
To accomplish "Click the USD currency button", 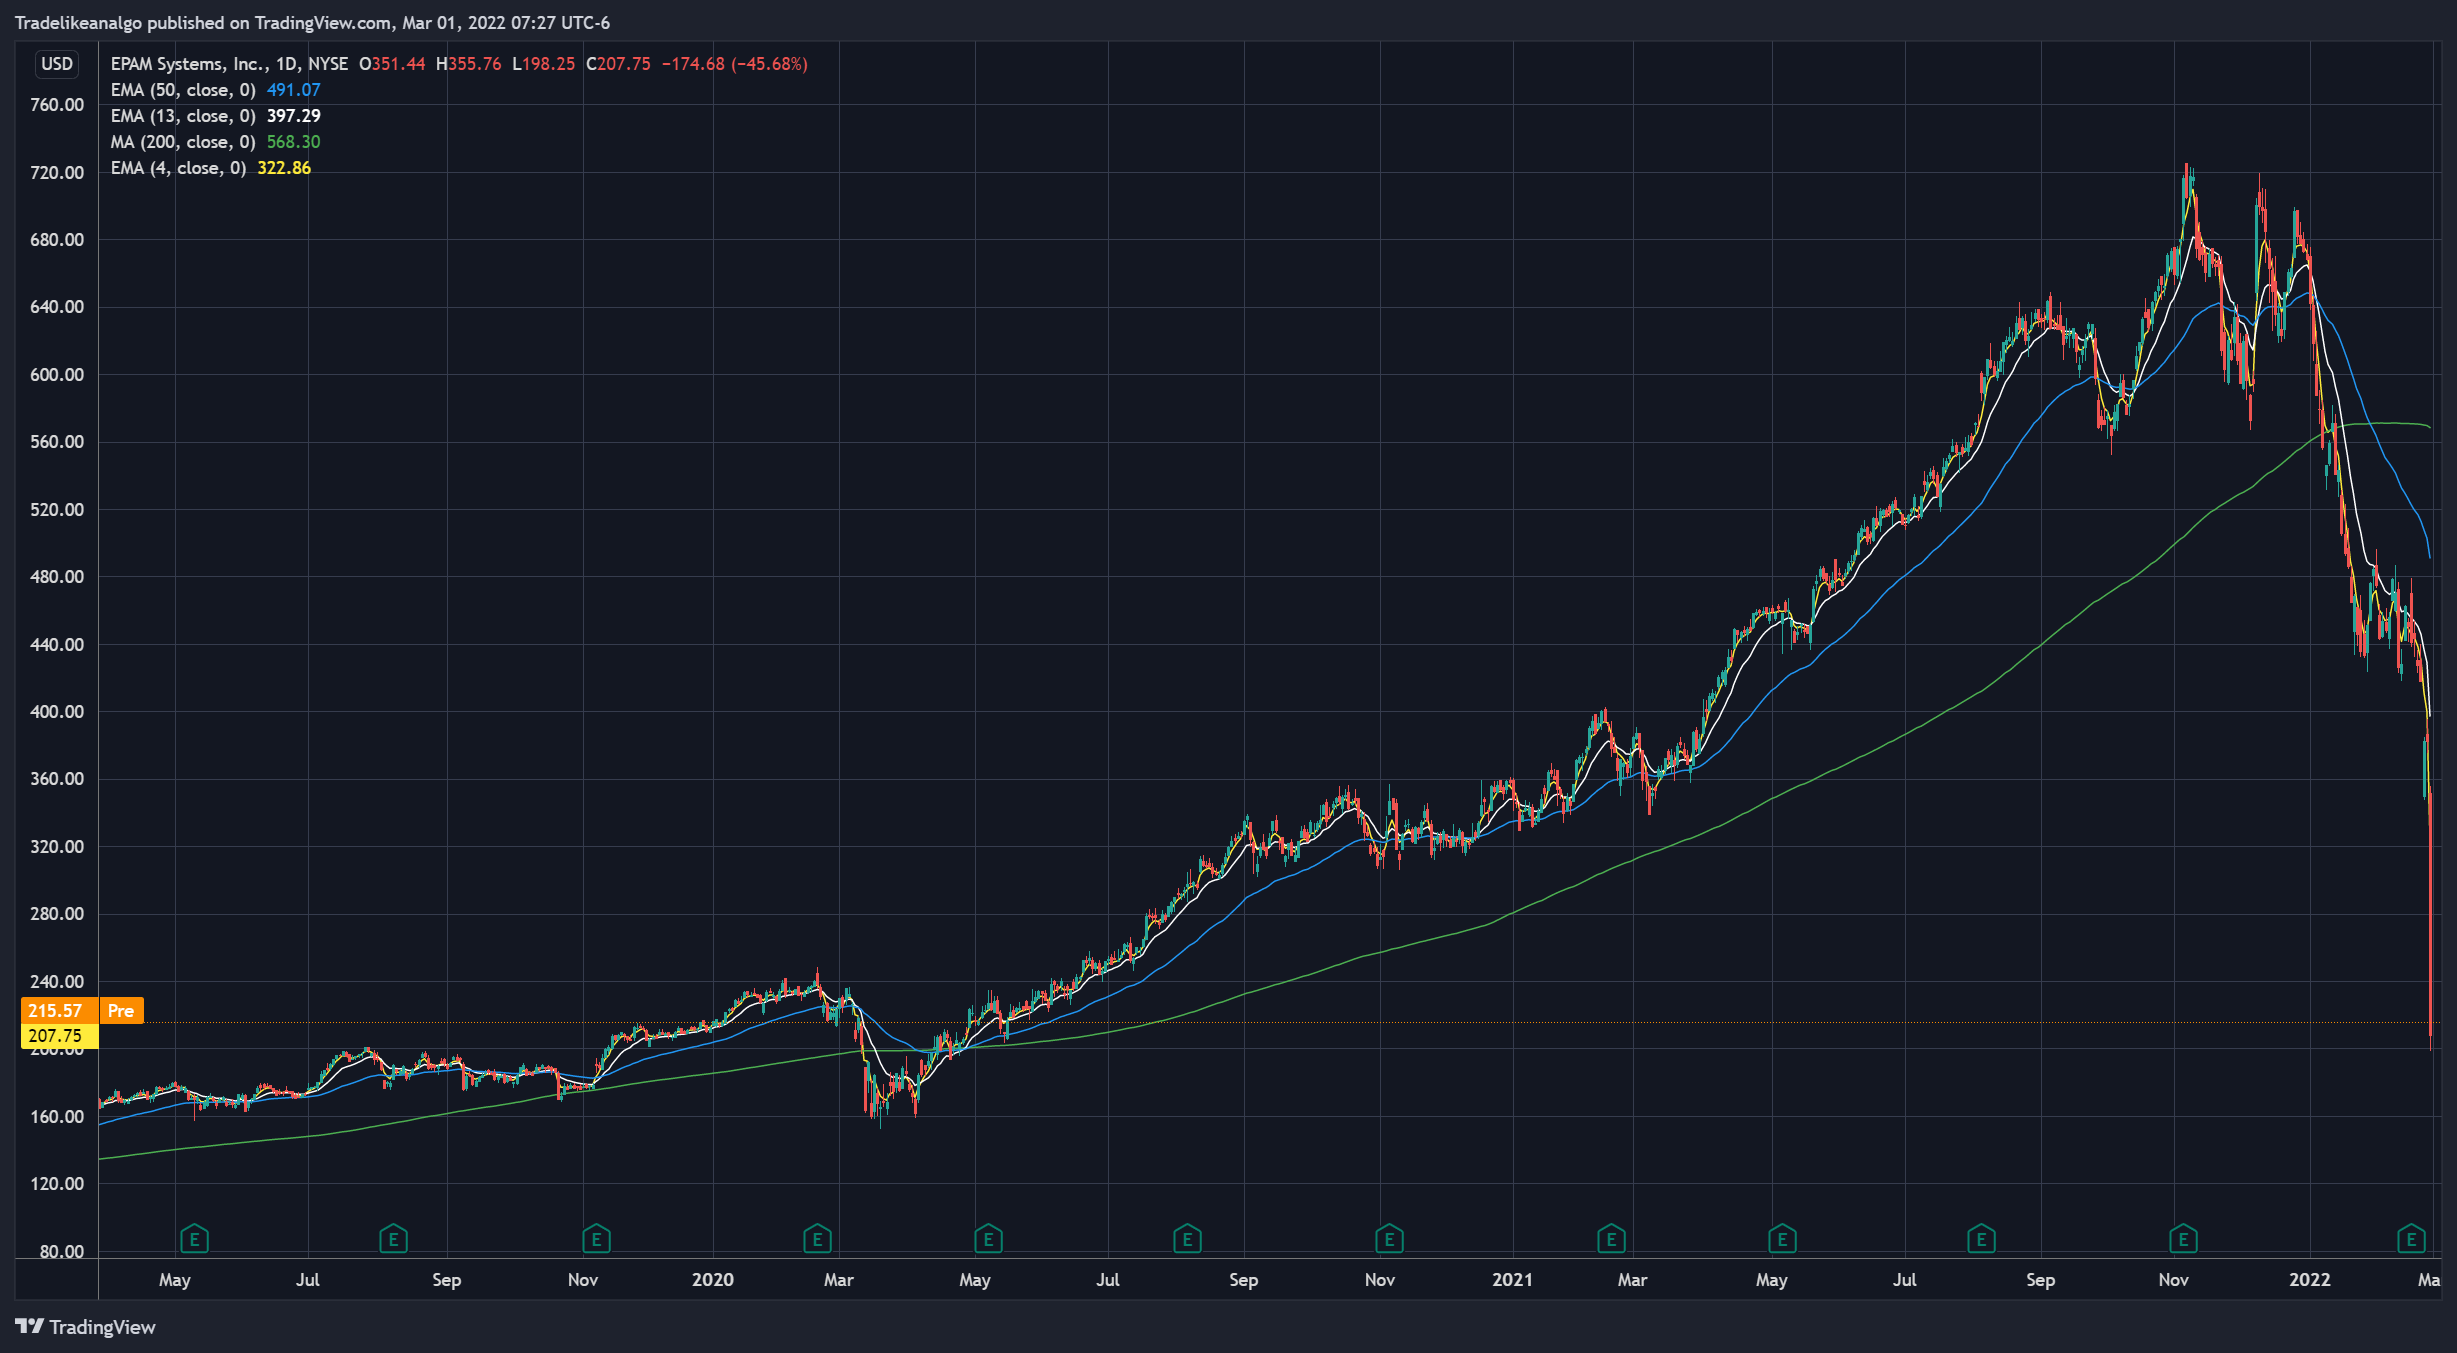I will pyautogui.click(x=57, y=64).
